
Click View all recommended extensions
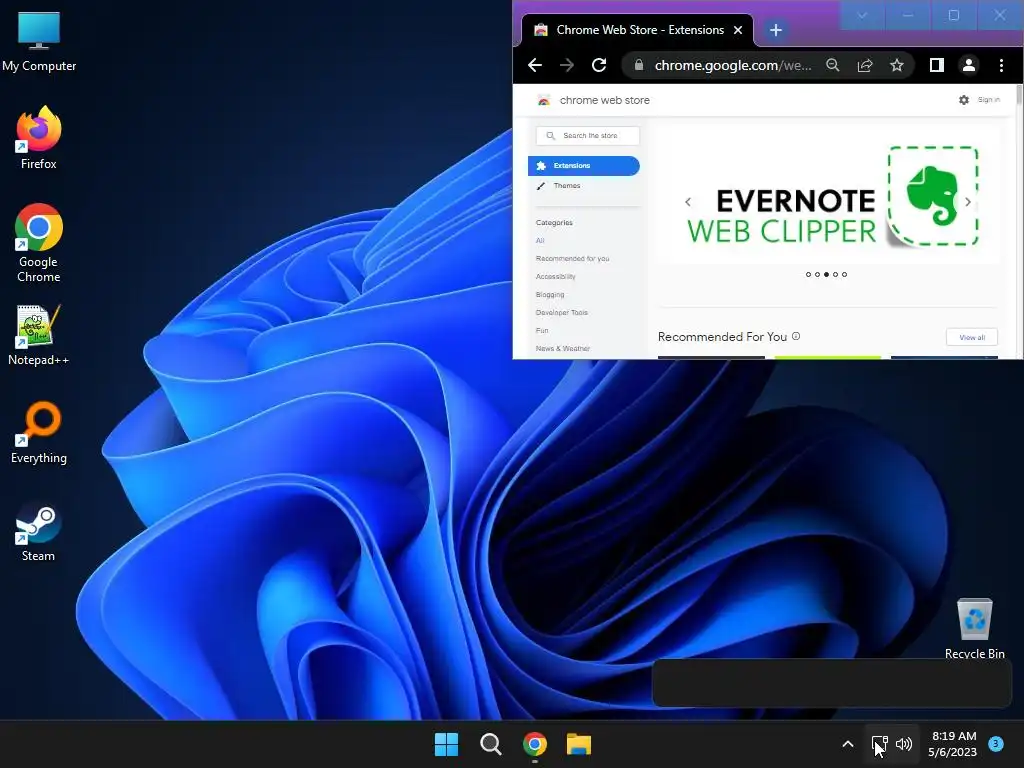[x=972, y=337]
